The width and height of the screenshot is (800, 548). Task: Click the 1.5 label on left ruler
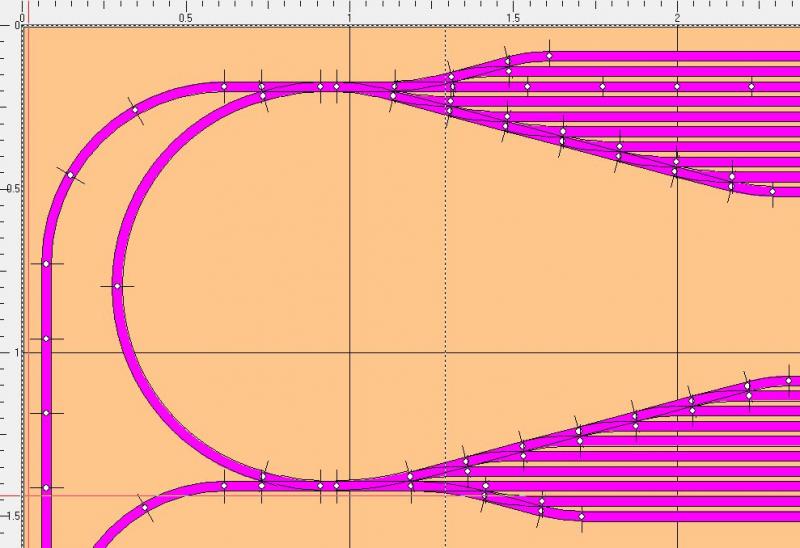click(14, 516)
